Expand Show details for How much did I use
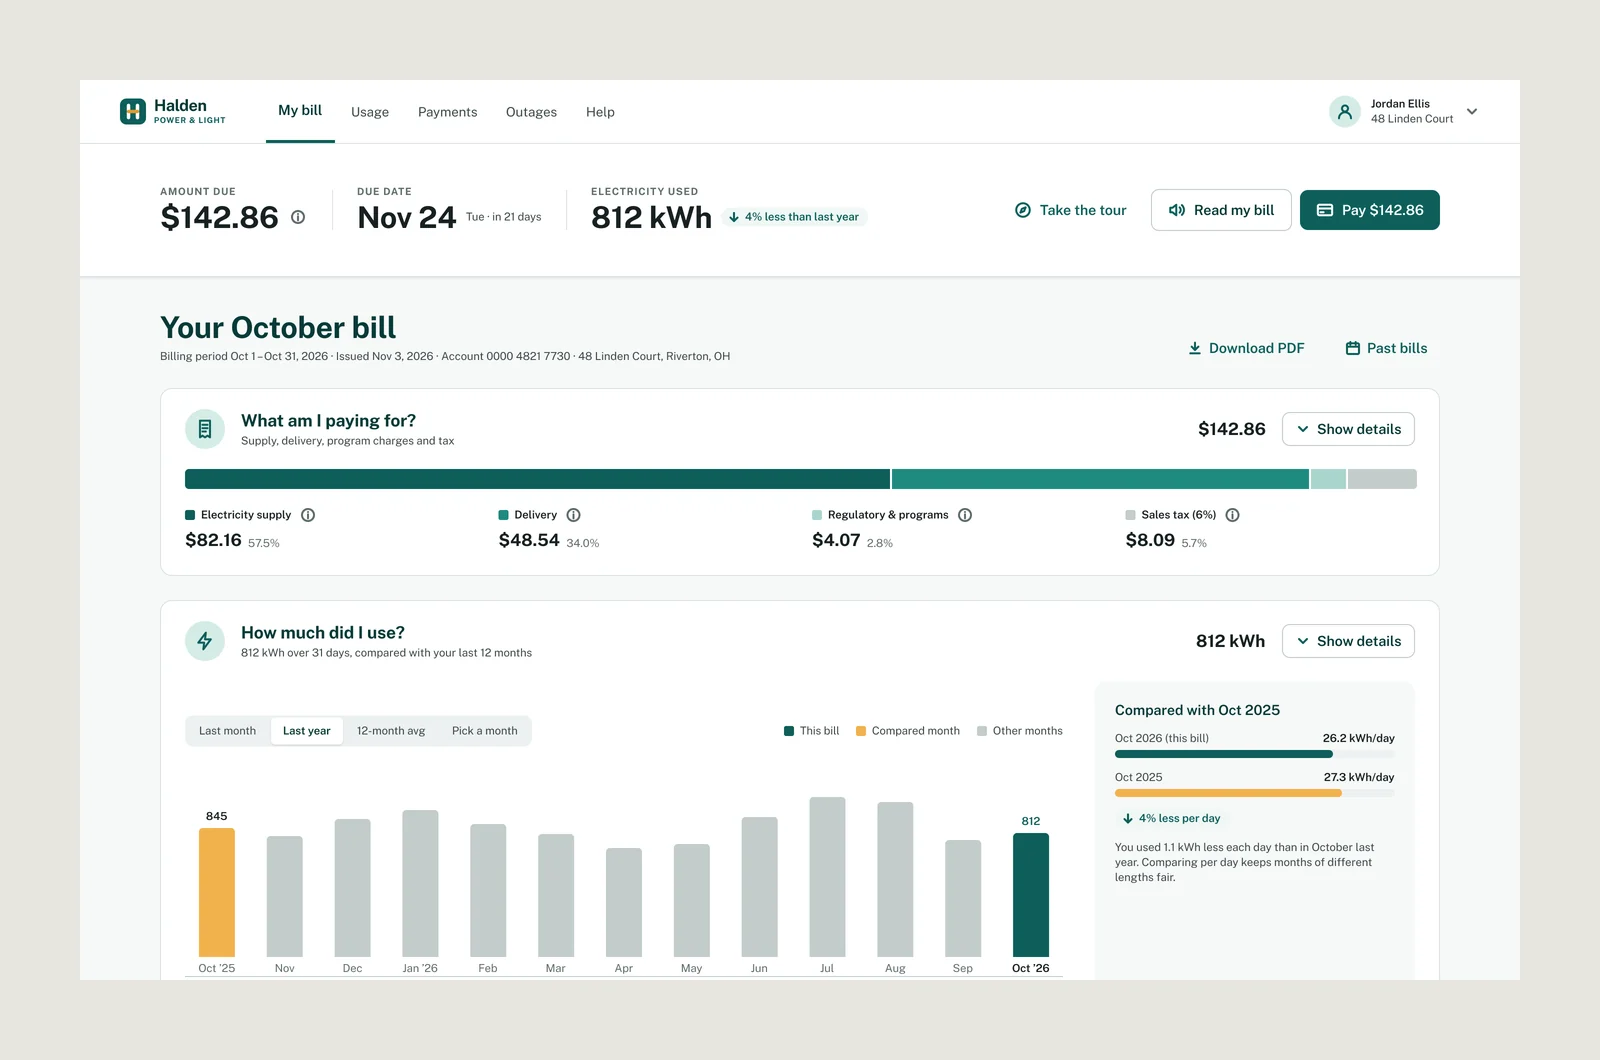Image resolution: width=1600 pixels, height=1060 pixels. (x=1348, y=641)
